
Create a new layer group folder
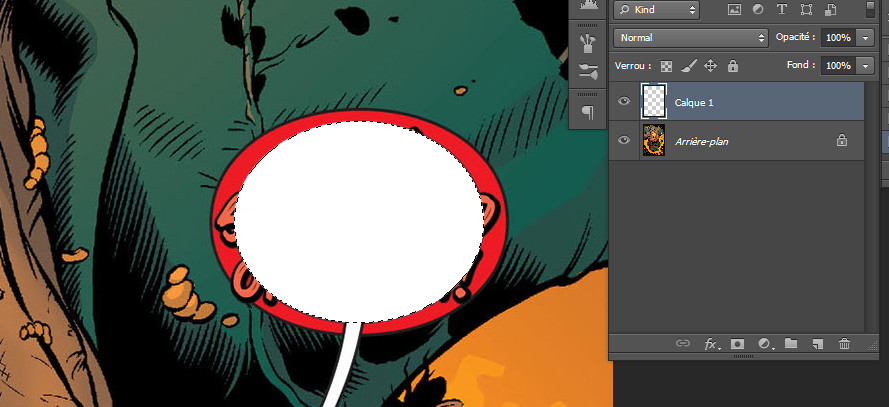(791, 344)
